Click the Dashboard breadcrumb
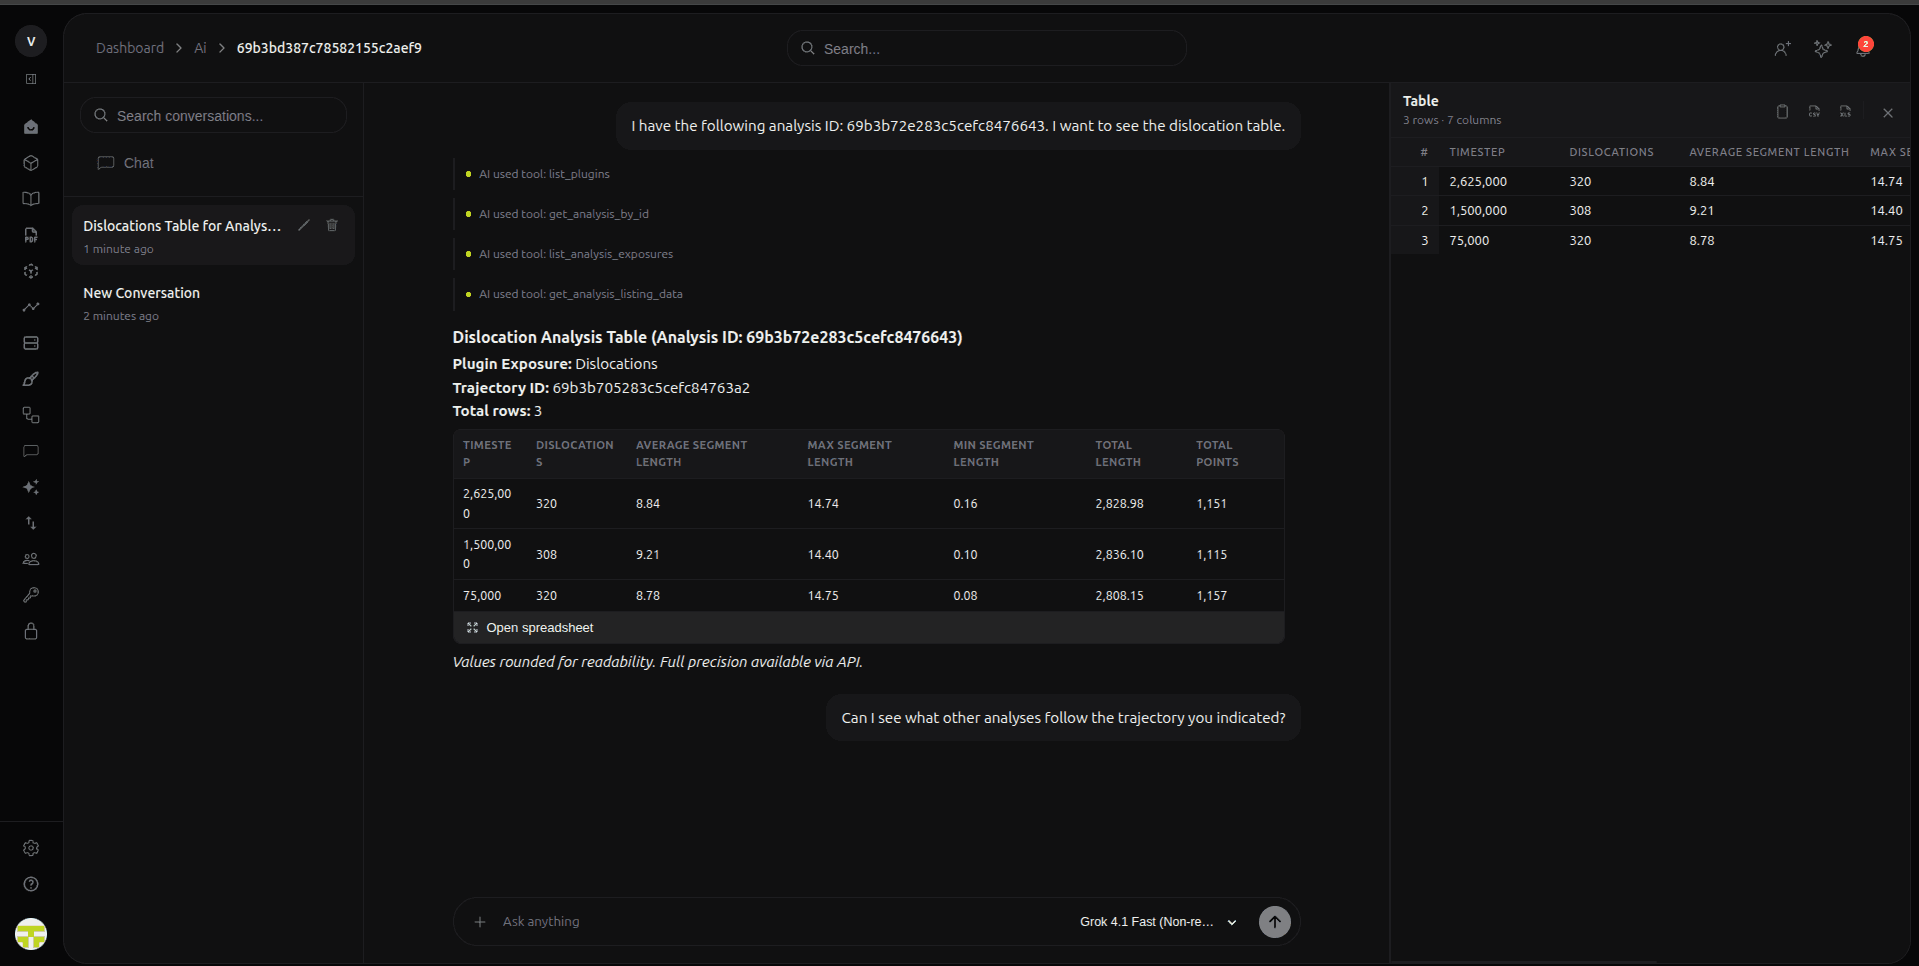 (x=130, y=48)
